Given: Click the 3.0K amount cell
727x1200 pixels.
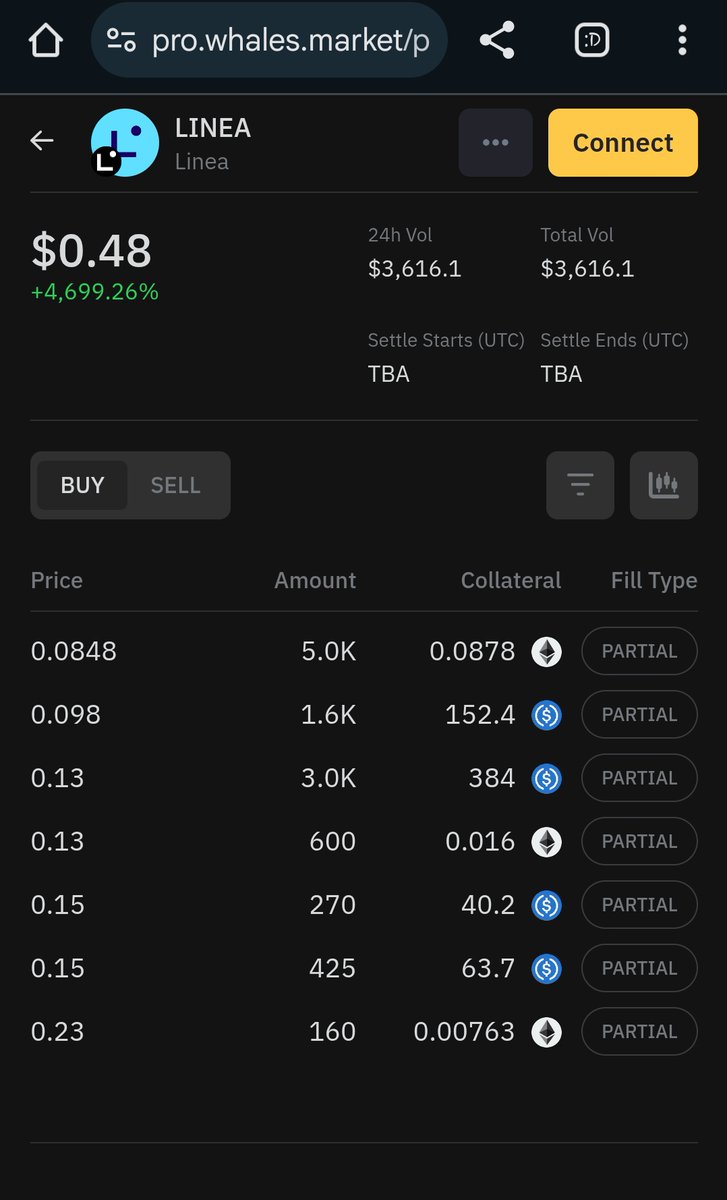Looking at the screenshot, I should click(329, 778).
